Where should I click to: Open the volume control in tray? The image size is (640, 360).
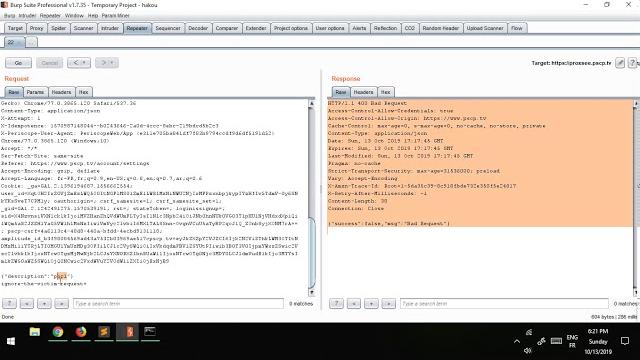[528, 350]
